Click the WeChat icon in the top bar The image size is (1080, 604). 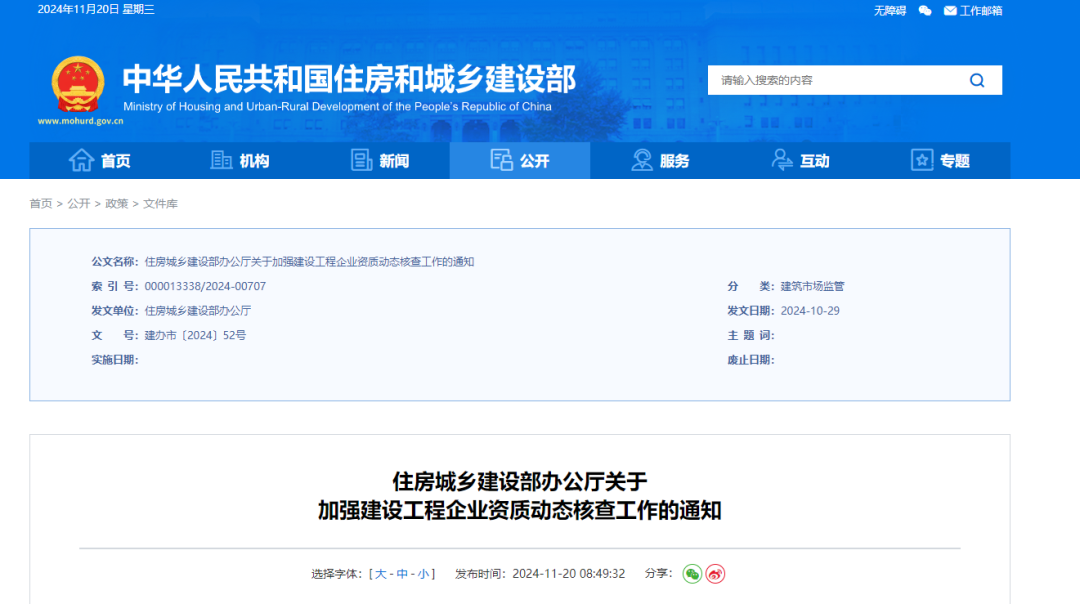[x=924, y=10]
